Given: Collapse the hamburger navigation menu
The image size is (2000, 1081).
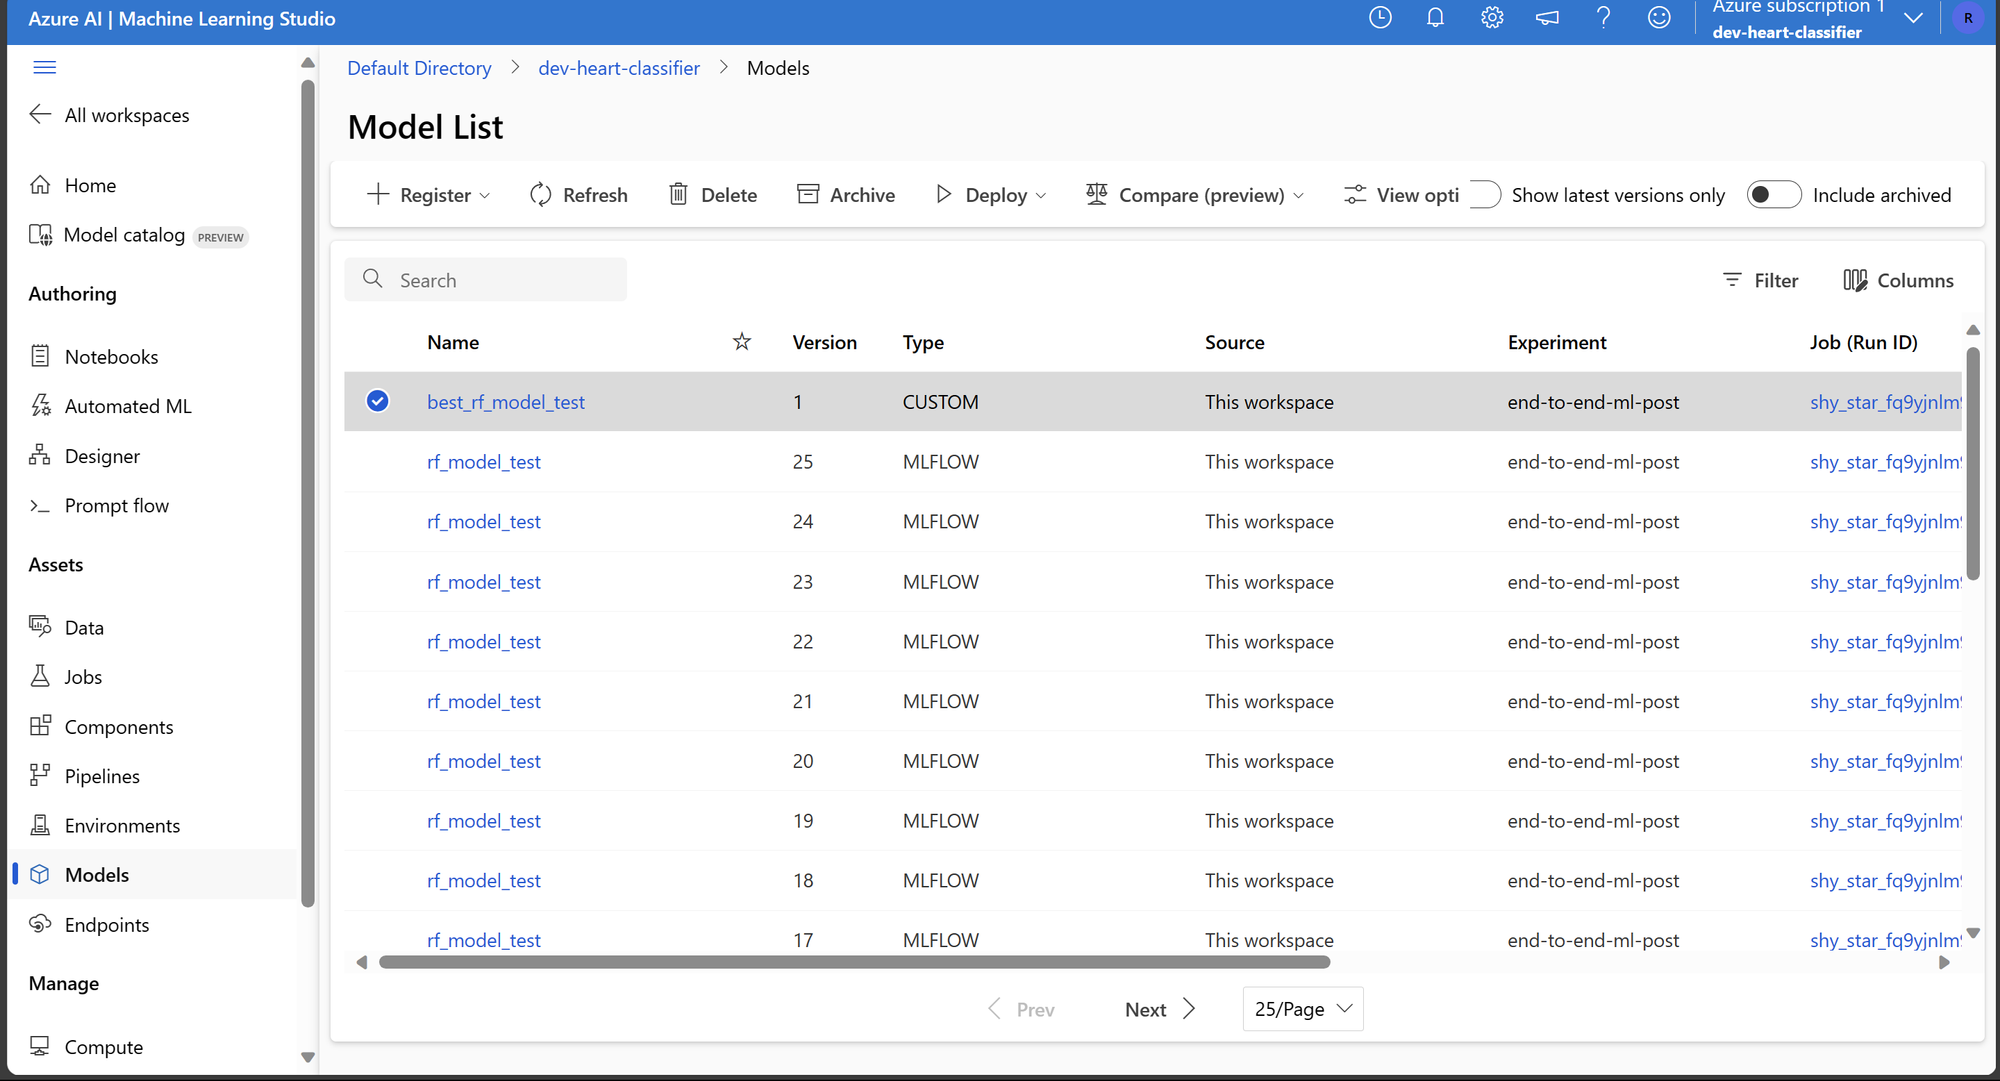Looking at the screenshot, I should click(45, 67).
